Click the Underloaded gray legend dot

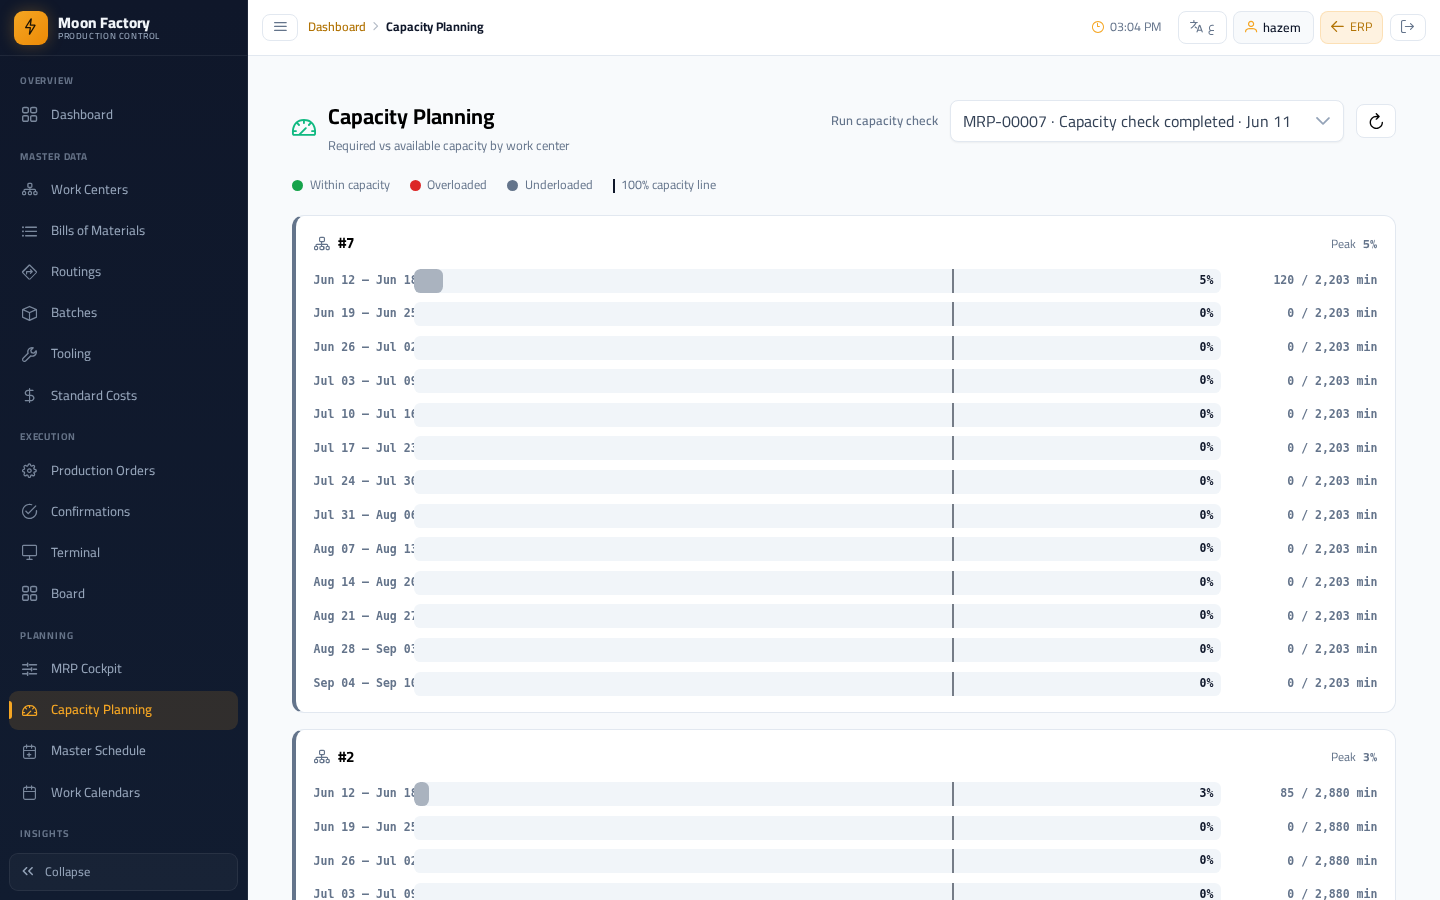tap(513, 185)
